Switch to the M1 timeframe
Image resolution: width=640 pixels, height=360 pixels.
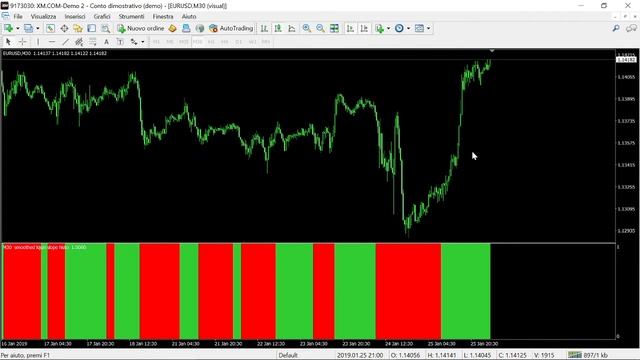[156, 42]
